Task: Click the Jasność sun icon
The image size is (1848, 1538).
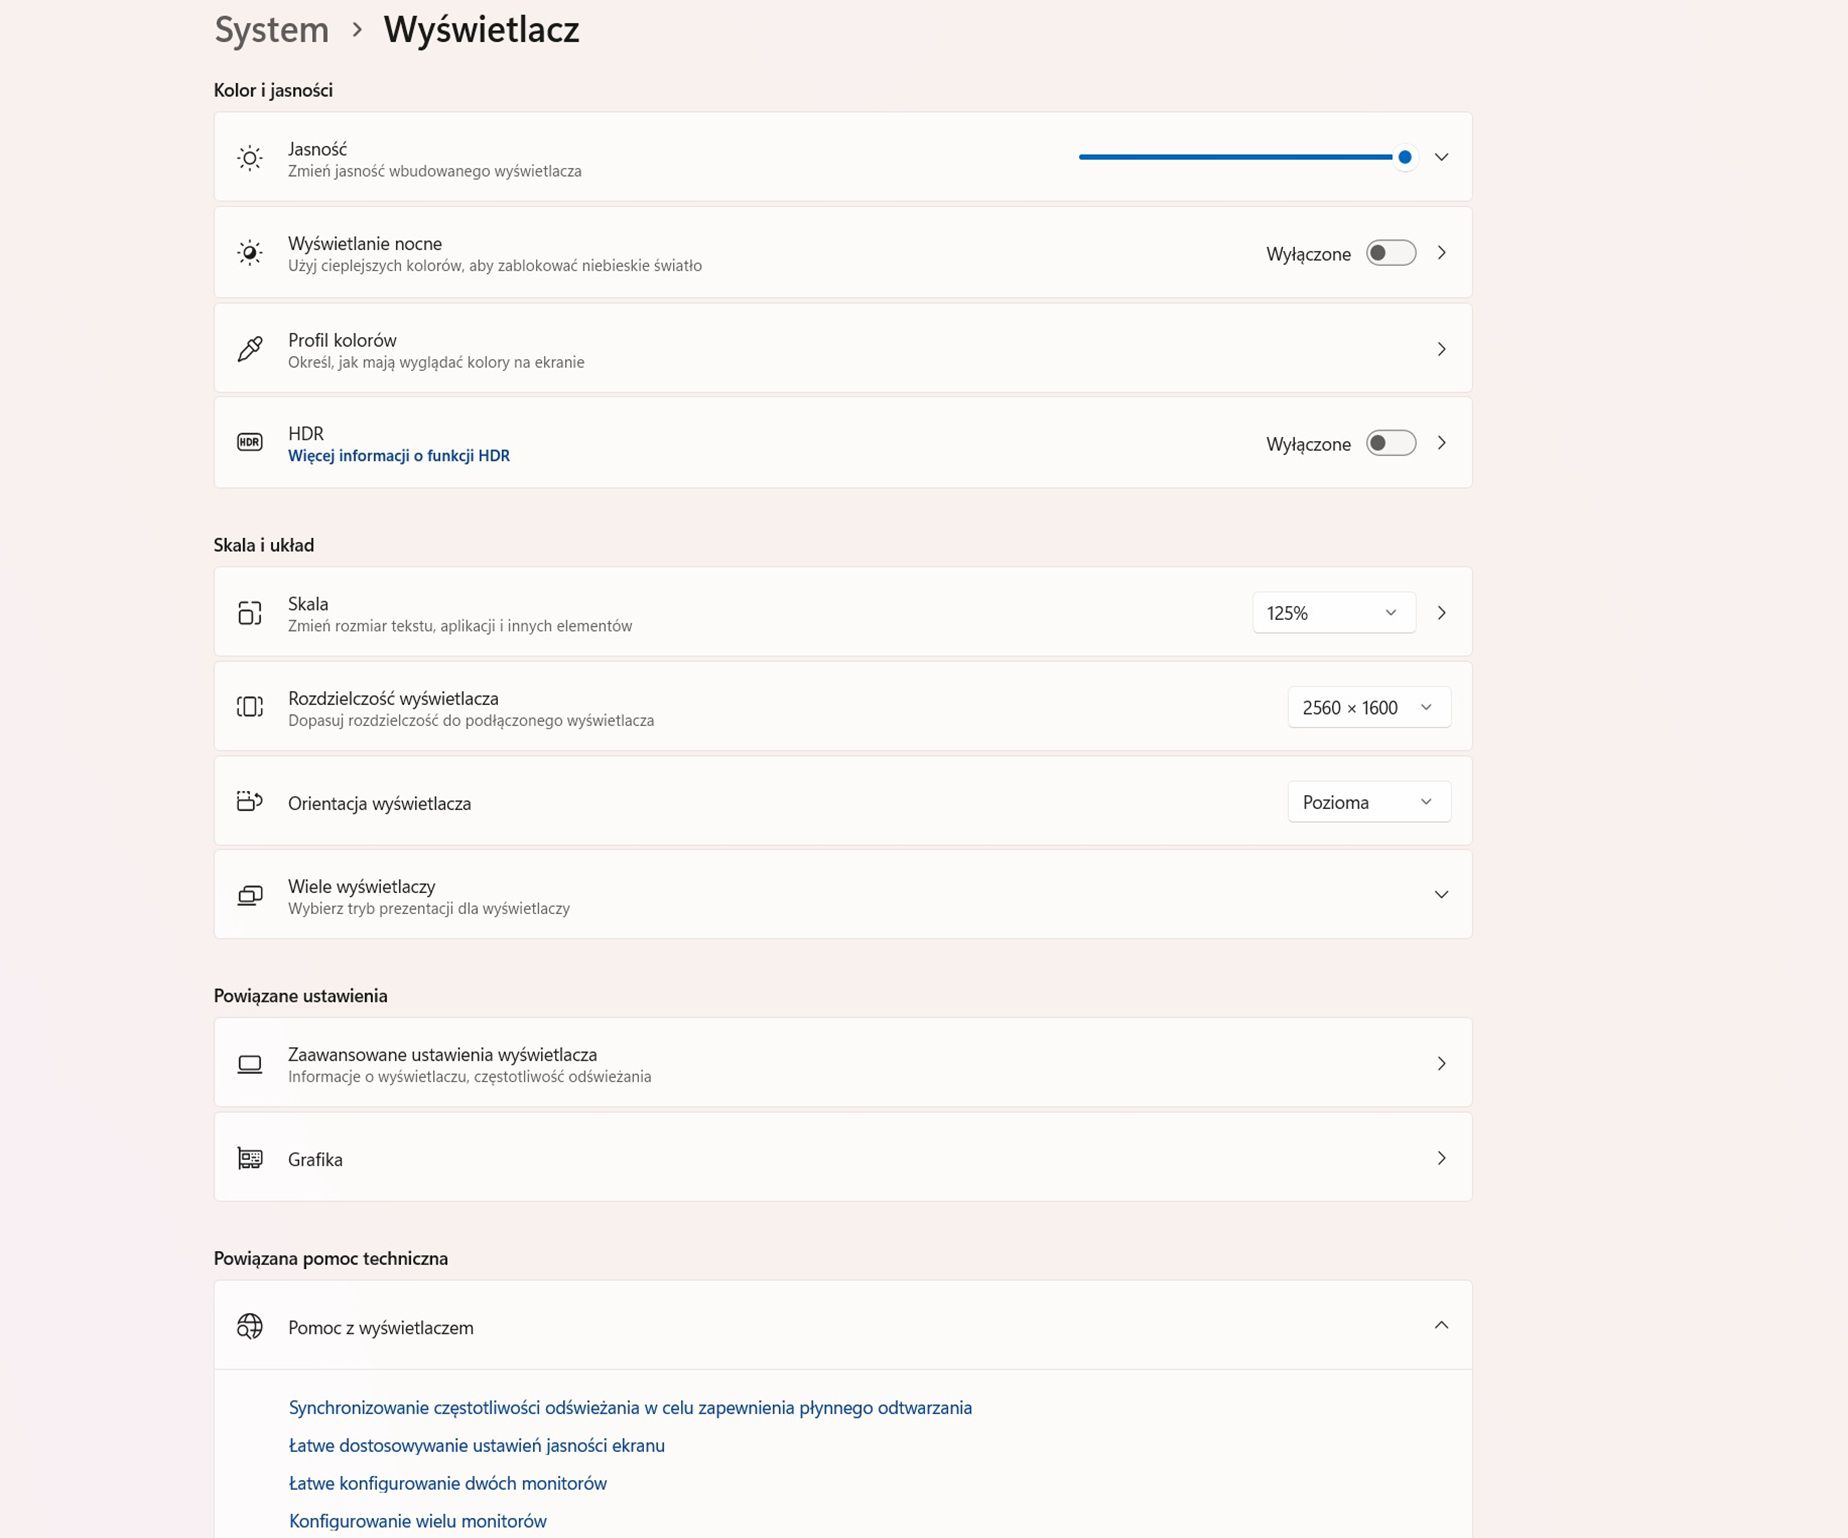Action: click(249, 157)
